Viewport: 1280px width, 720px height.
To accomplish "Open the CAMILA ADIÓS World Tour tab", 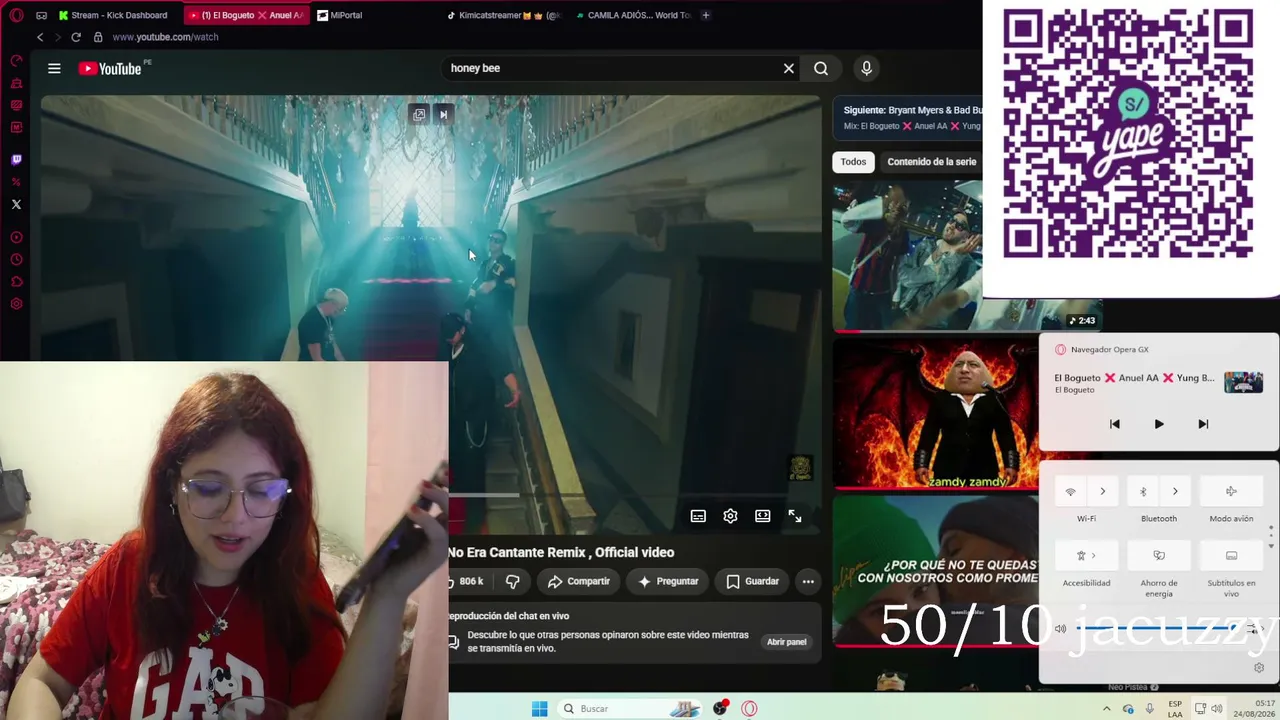I will pos(634,15).
